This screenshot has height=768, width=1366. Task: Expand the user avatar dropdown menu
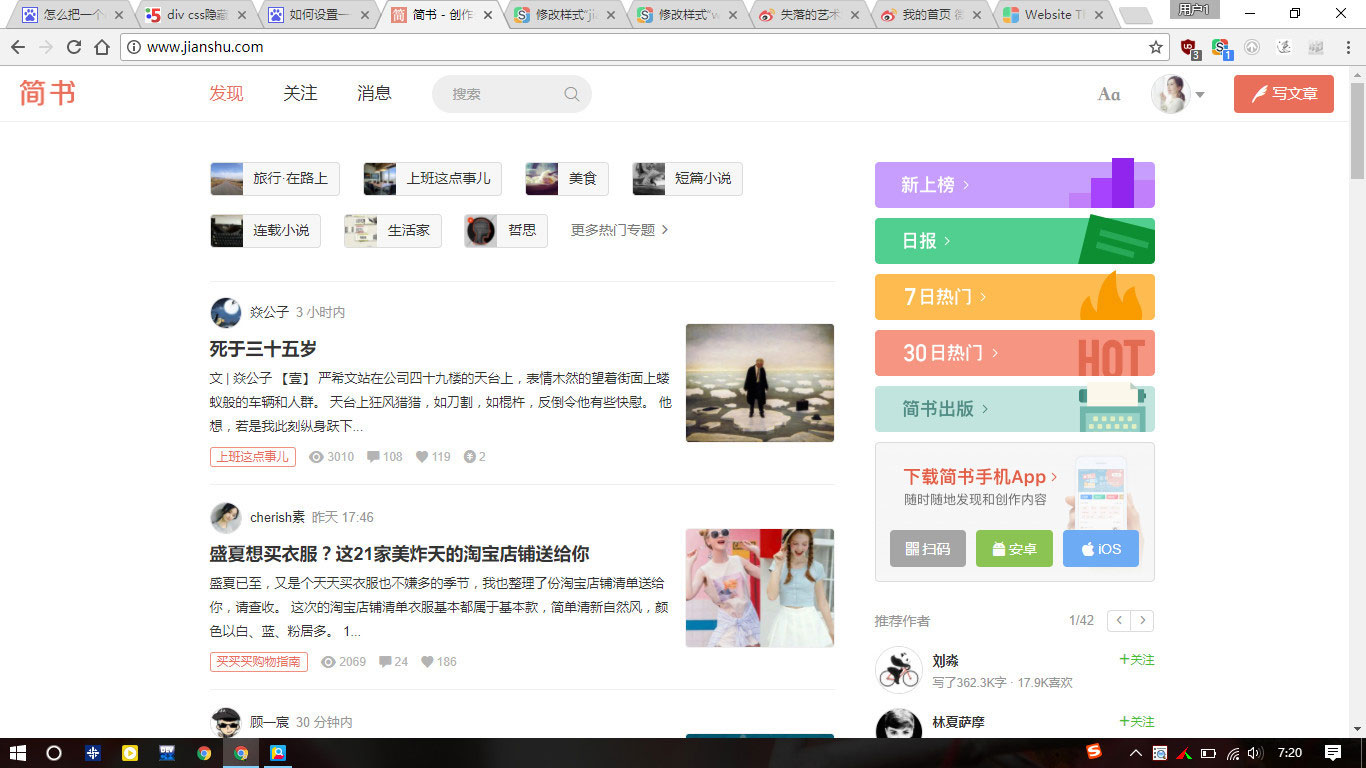pyautogui.click(x=1199, y=95)
